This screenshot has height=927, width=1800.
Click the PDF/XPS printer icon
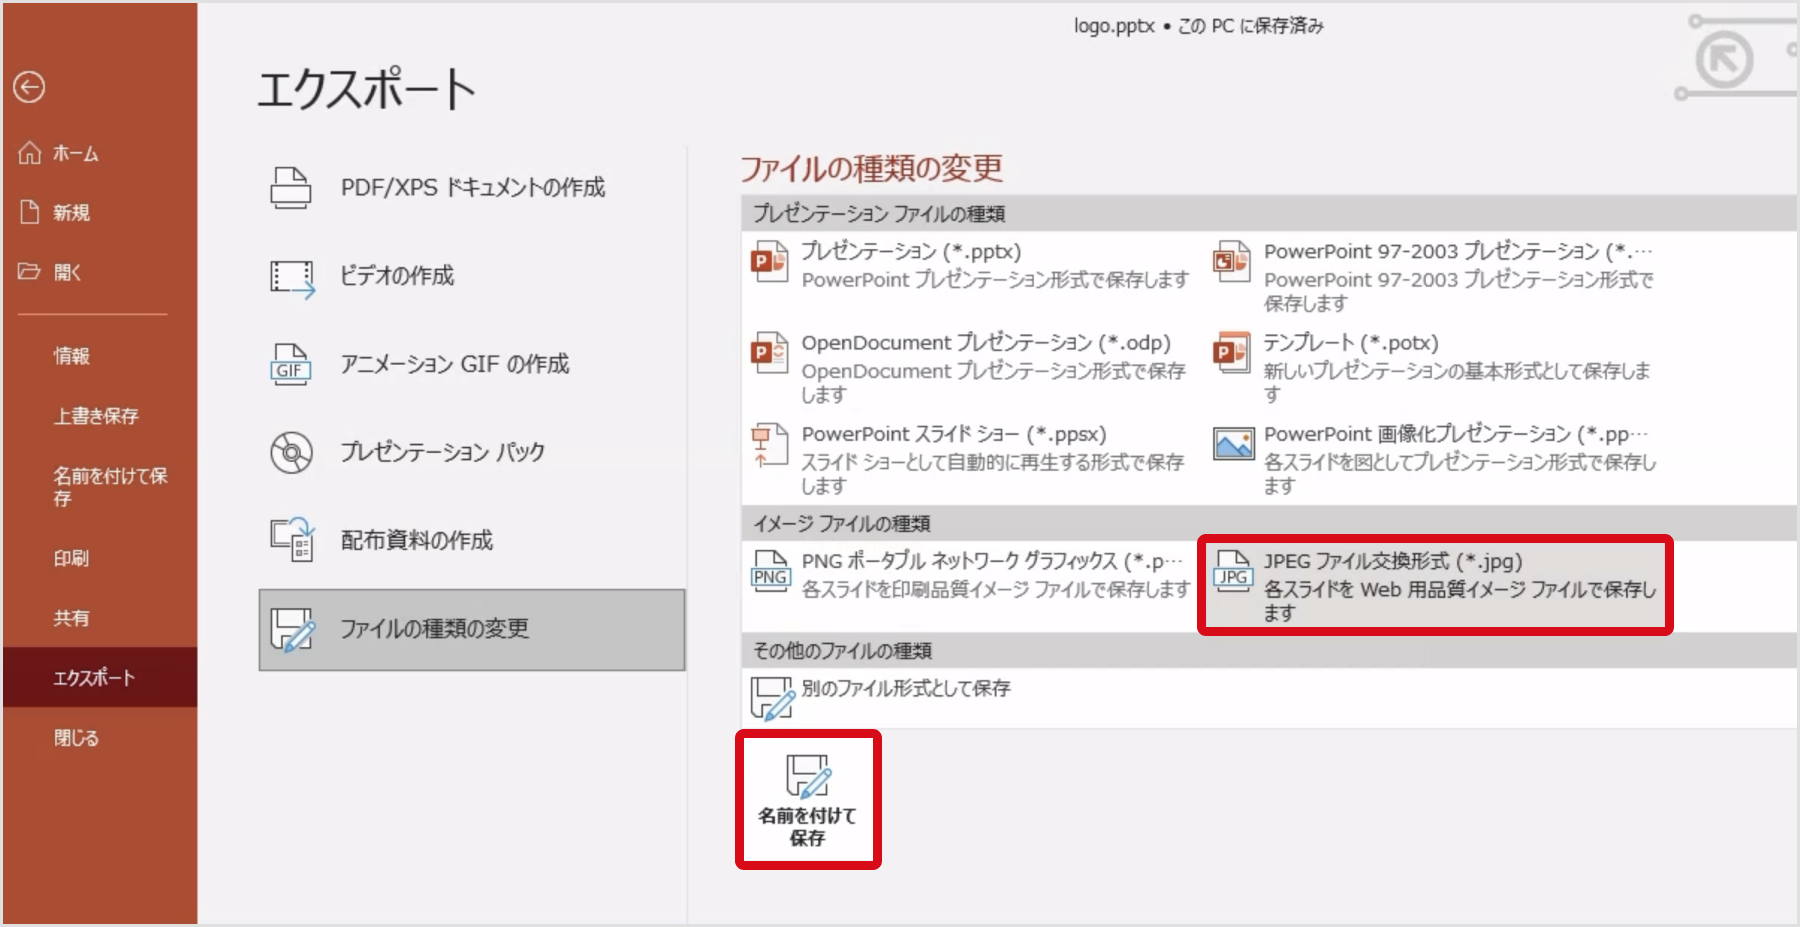[291, 188]
